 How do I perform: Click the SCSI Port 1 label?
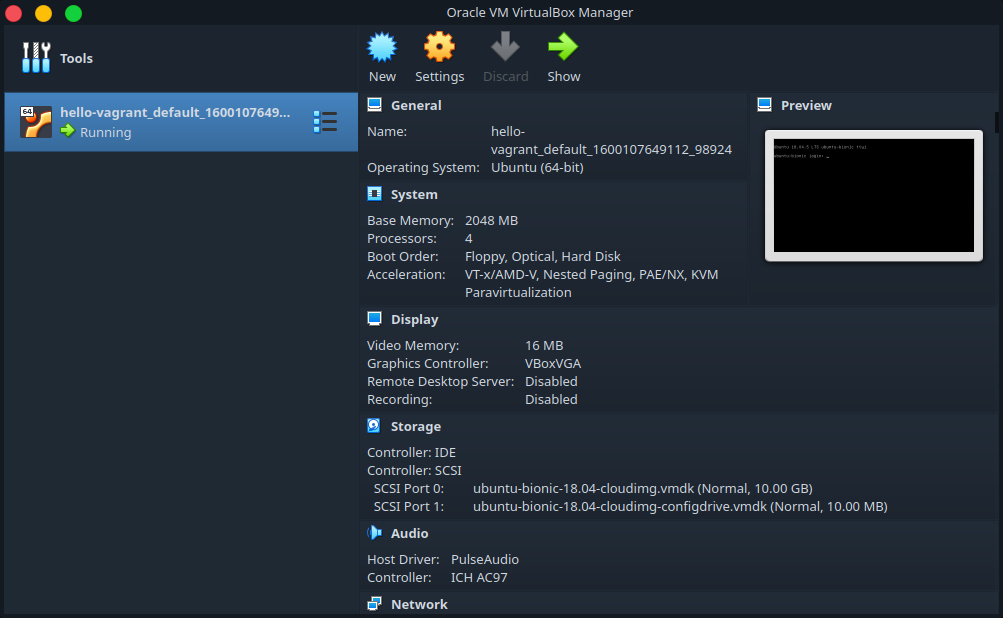point(408,506)
